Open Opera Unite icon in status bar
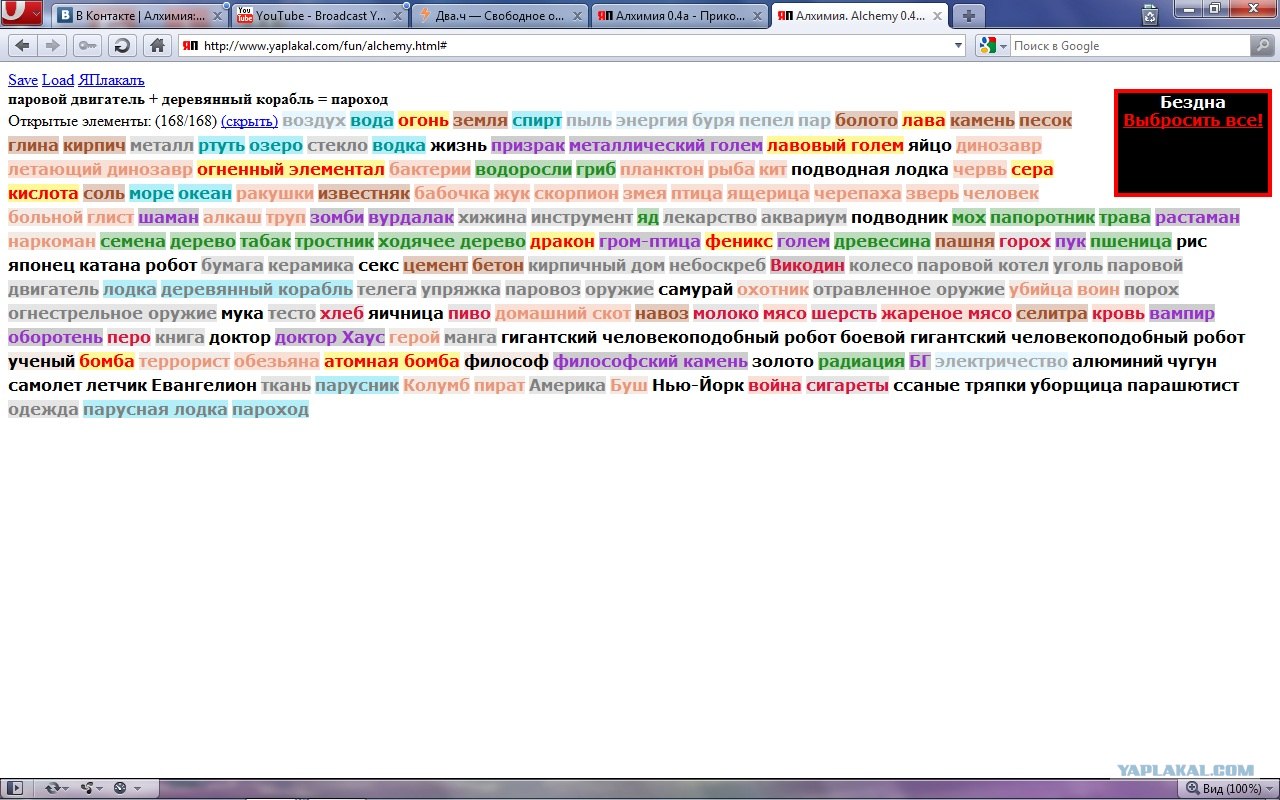1280x800 pixels. tap(90, 789)
